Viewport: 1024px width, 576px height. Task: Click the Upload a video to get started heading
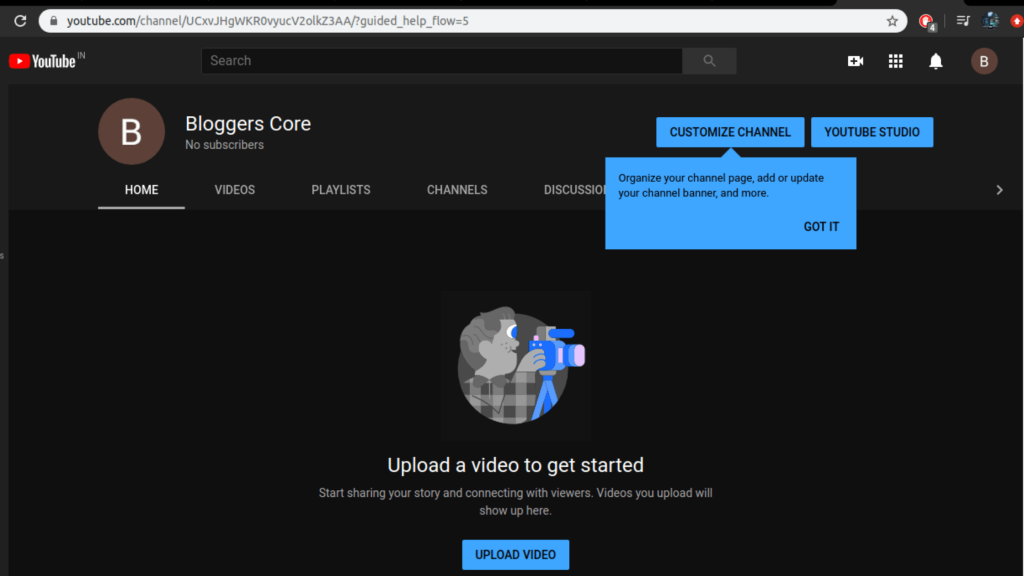515,465
